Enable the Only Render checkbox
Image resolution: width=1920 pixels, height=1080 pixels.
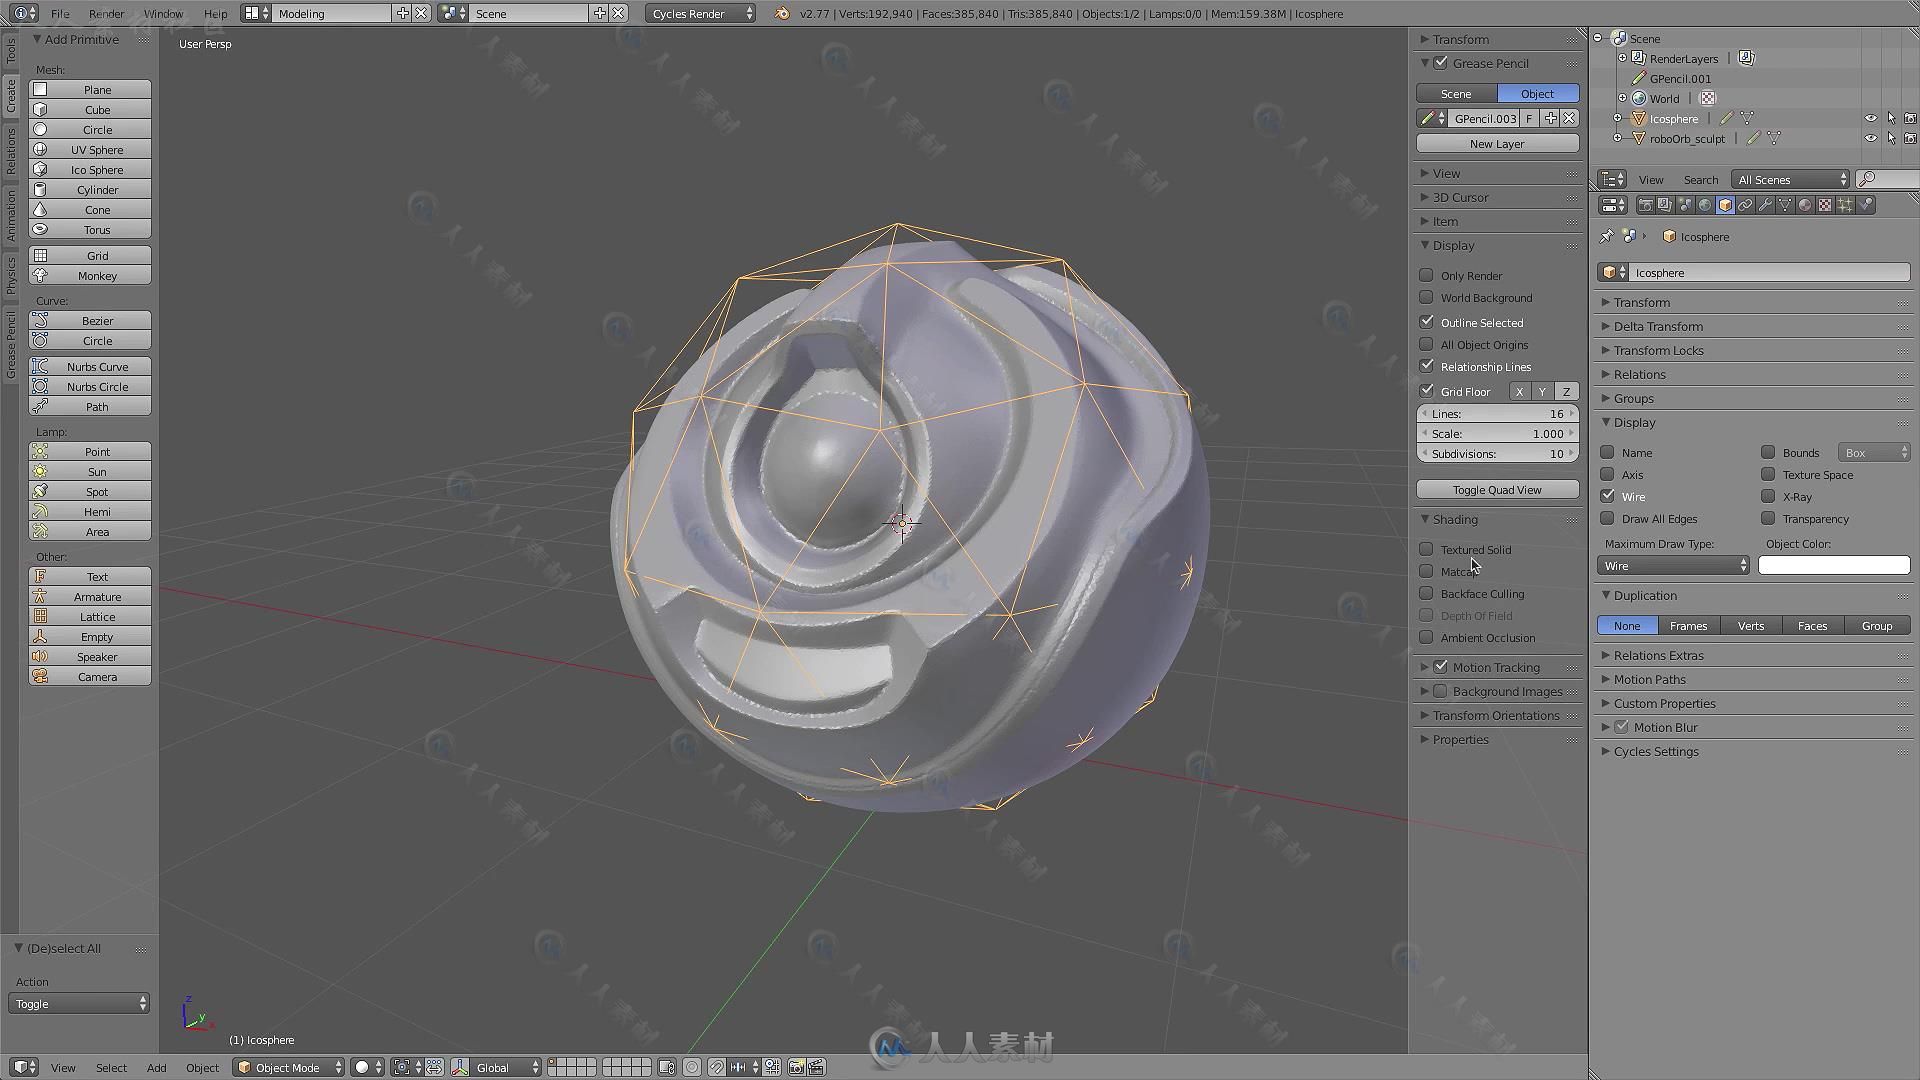1426,275
